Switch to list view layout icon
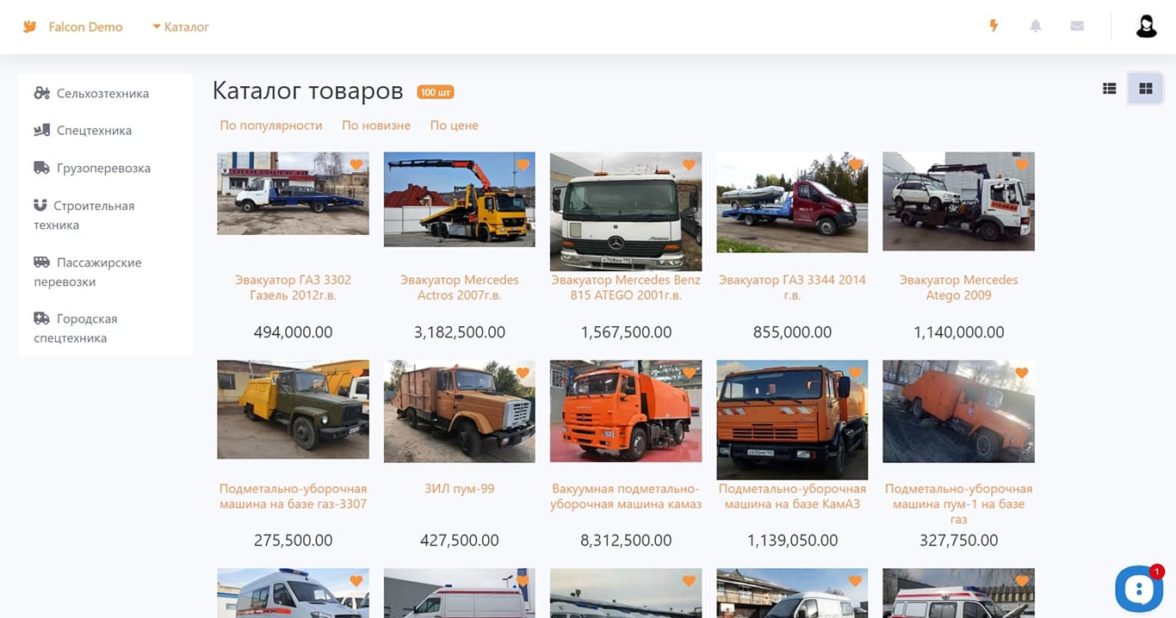 click(1109, 88)
